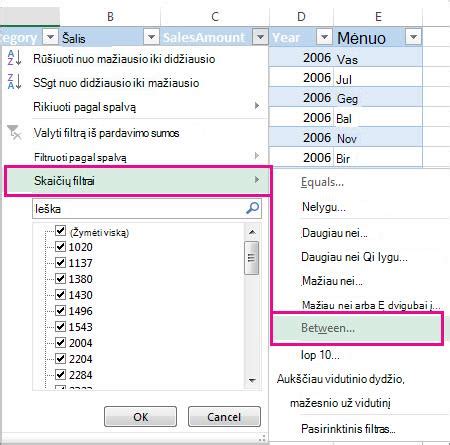Image resolution: width=450 pixels, height=445 pixels.
Task: Click the clear filter funnel icon
Action: [14, 132]
